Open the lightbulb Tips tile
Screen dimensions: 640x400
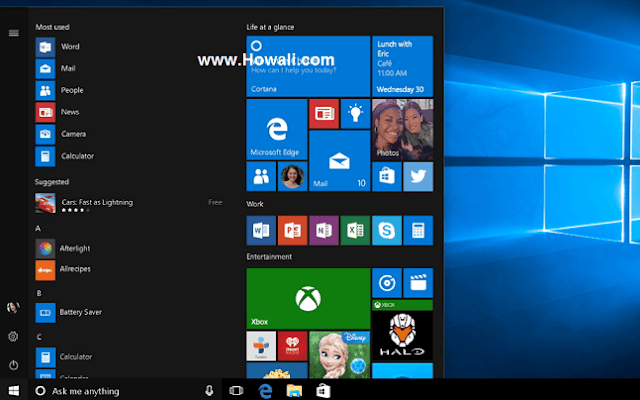[x=356, y=113]
